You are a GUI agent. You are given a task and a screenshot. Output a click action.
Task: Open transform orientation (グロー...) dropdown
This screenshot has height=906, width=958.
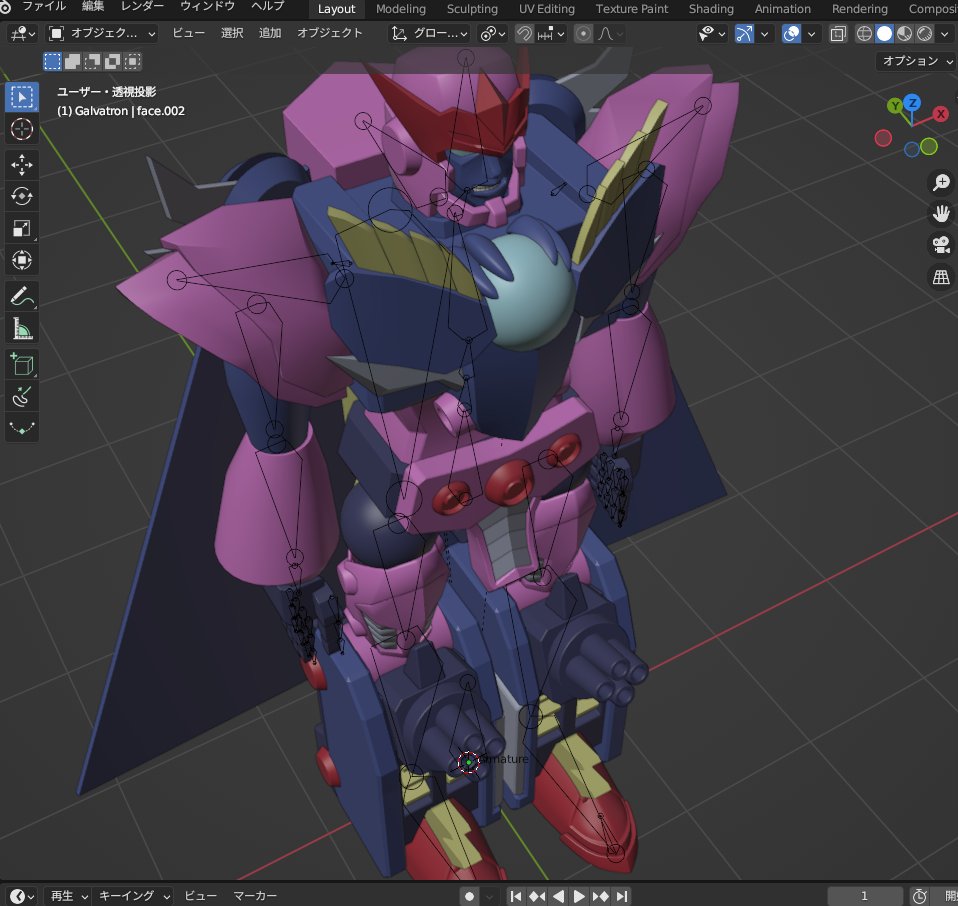click(429, 34)
